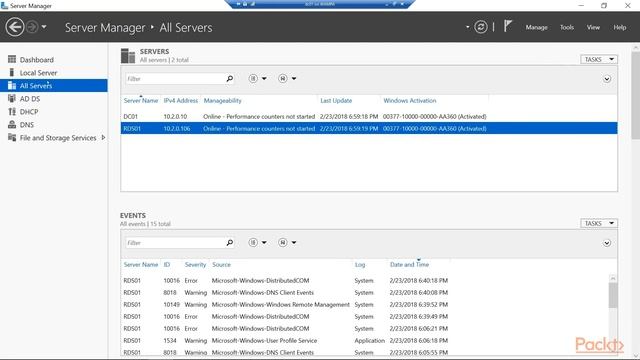Select the RDS01 server row

click(x=369, y=128)
